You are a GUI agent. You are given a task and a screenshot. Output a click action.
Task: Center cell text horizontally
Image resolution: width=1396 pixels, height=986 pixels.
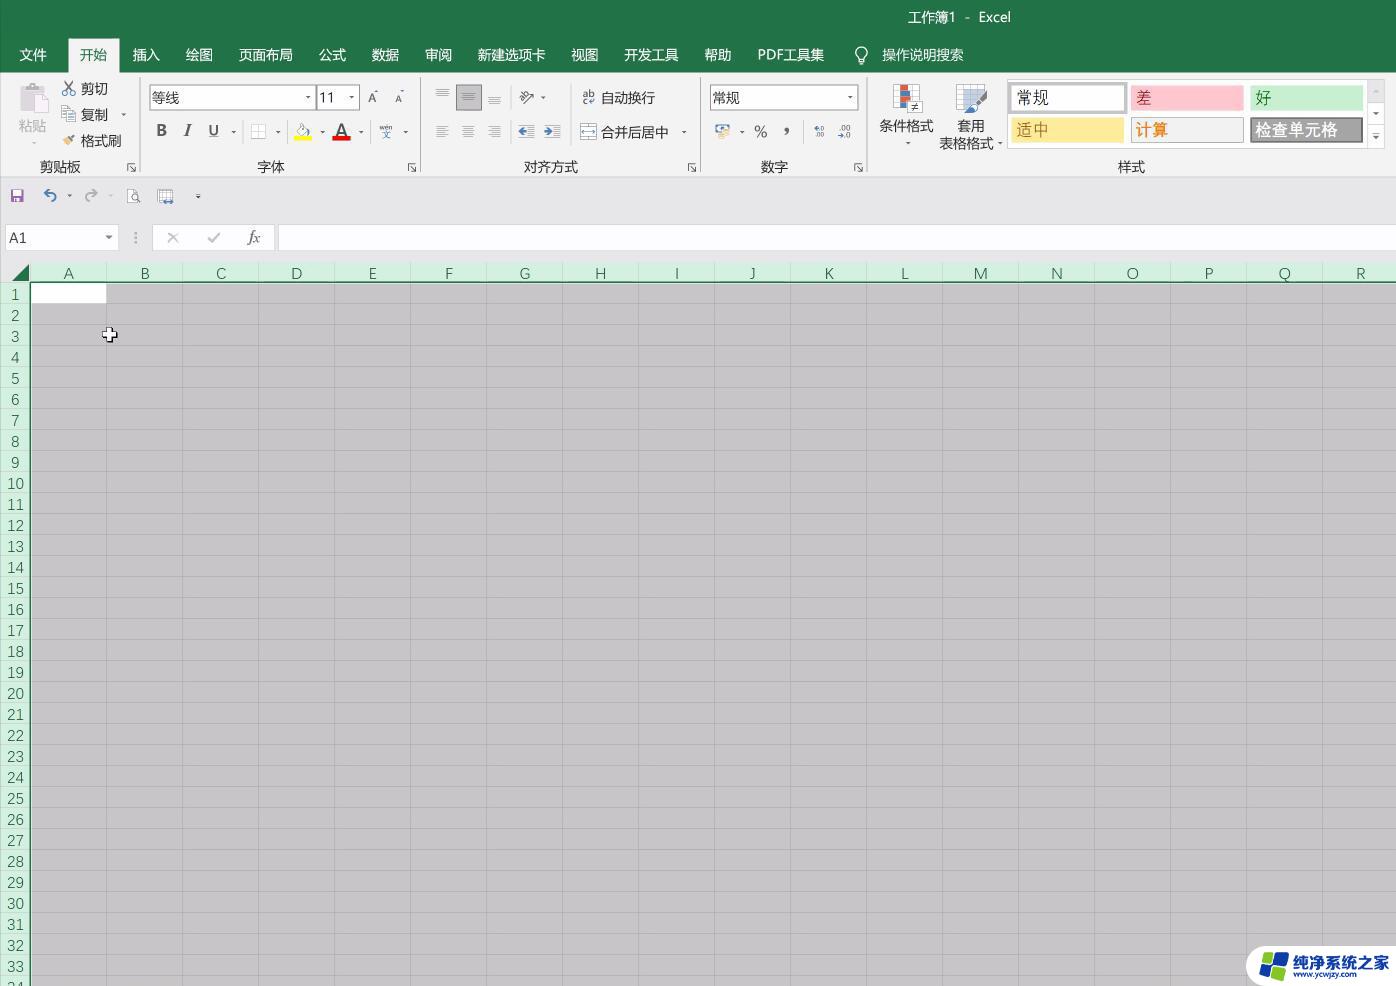tap(468, 131)
